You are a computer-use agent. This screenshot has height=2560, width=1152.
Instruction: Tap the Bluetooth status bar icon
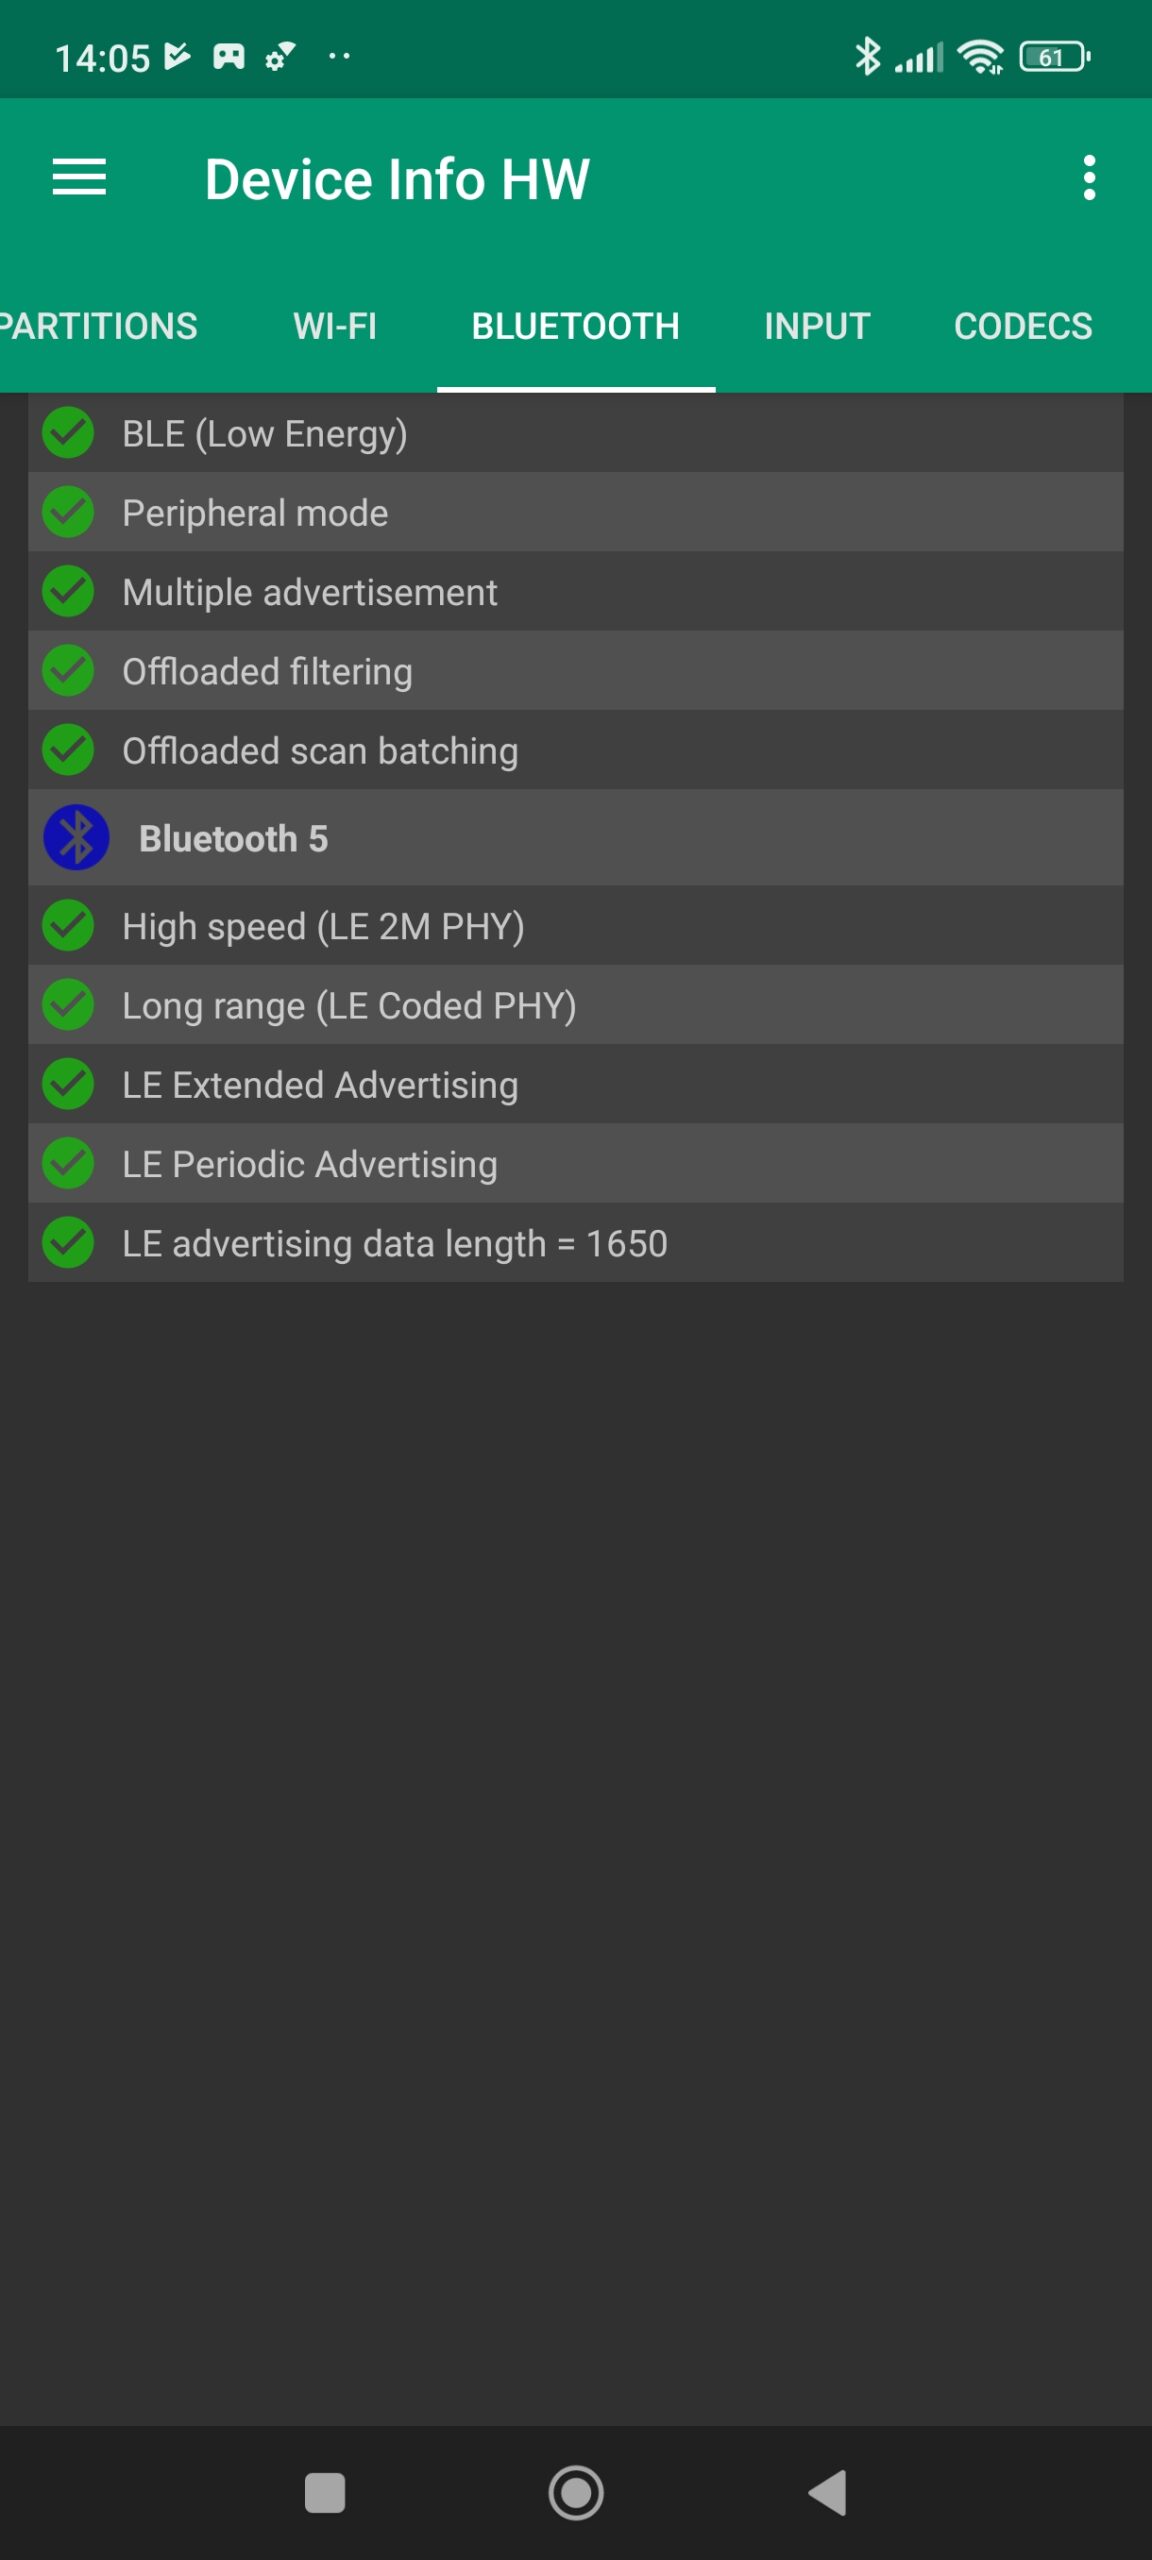[867, 56]
